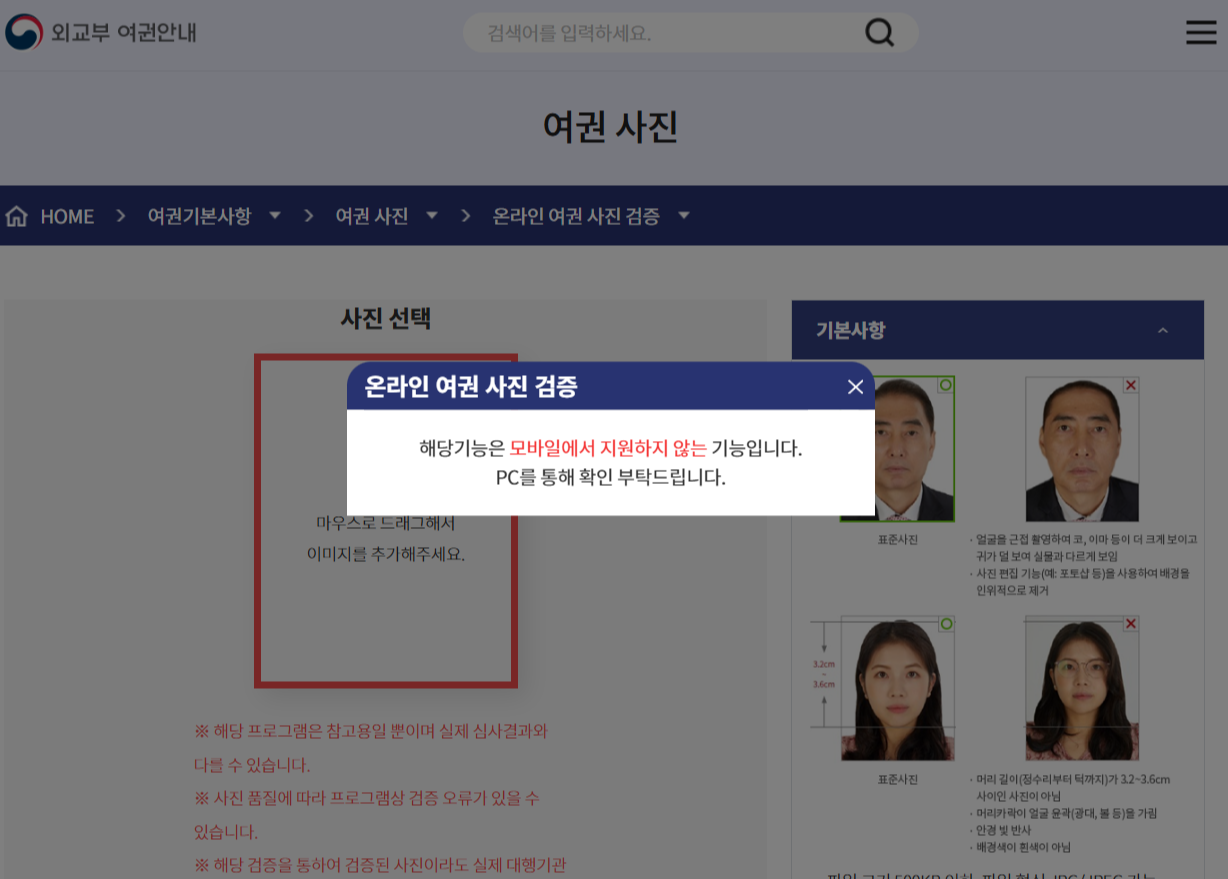The width and height of the screenshot is (1228, 879).
Task: Open the hamburger menu at top right
Action: pyautogui.click(x=1200, y=32)
